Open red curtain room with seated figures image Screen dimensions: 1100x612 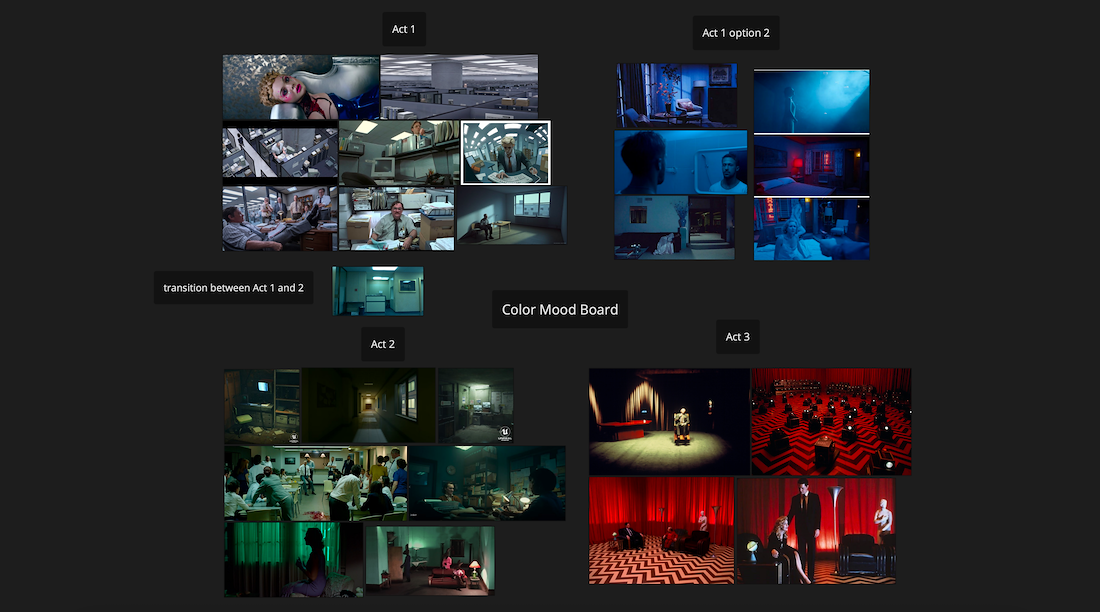coord(662,531)
